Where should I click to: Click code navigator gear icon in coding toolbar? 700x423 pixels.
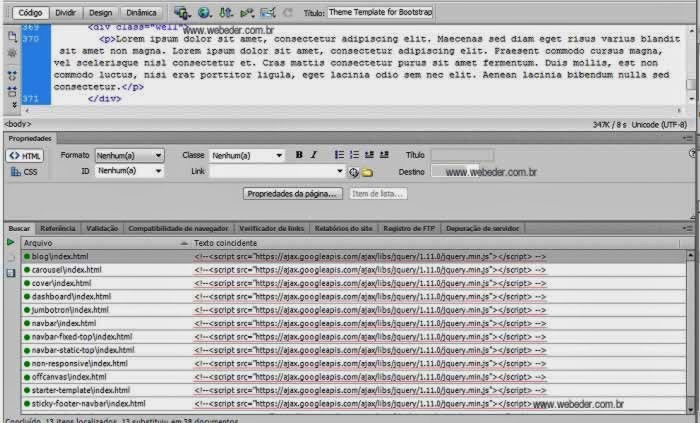point(12,53)
